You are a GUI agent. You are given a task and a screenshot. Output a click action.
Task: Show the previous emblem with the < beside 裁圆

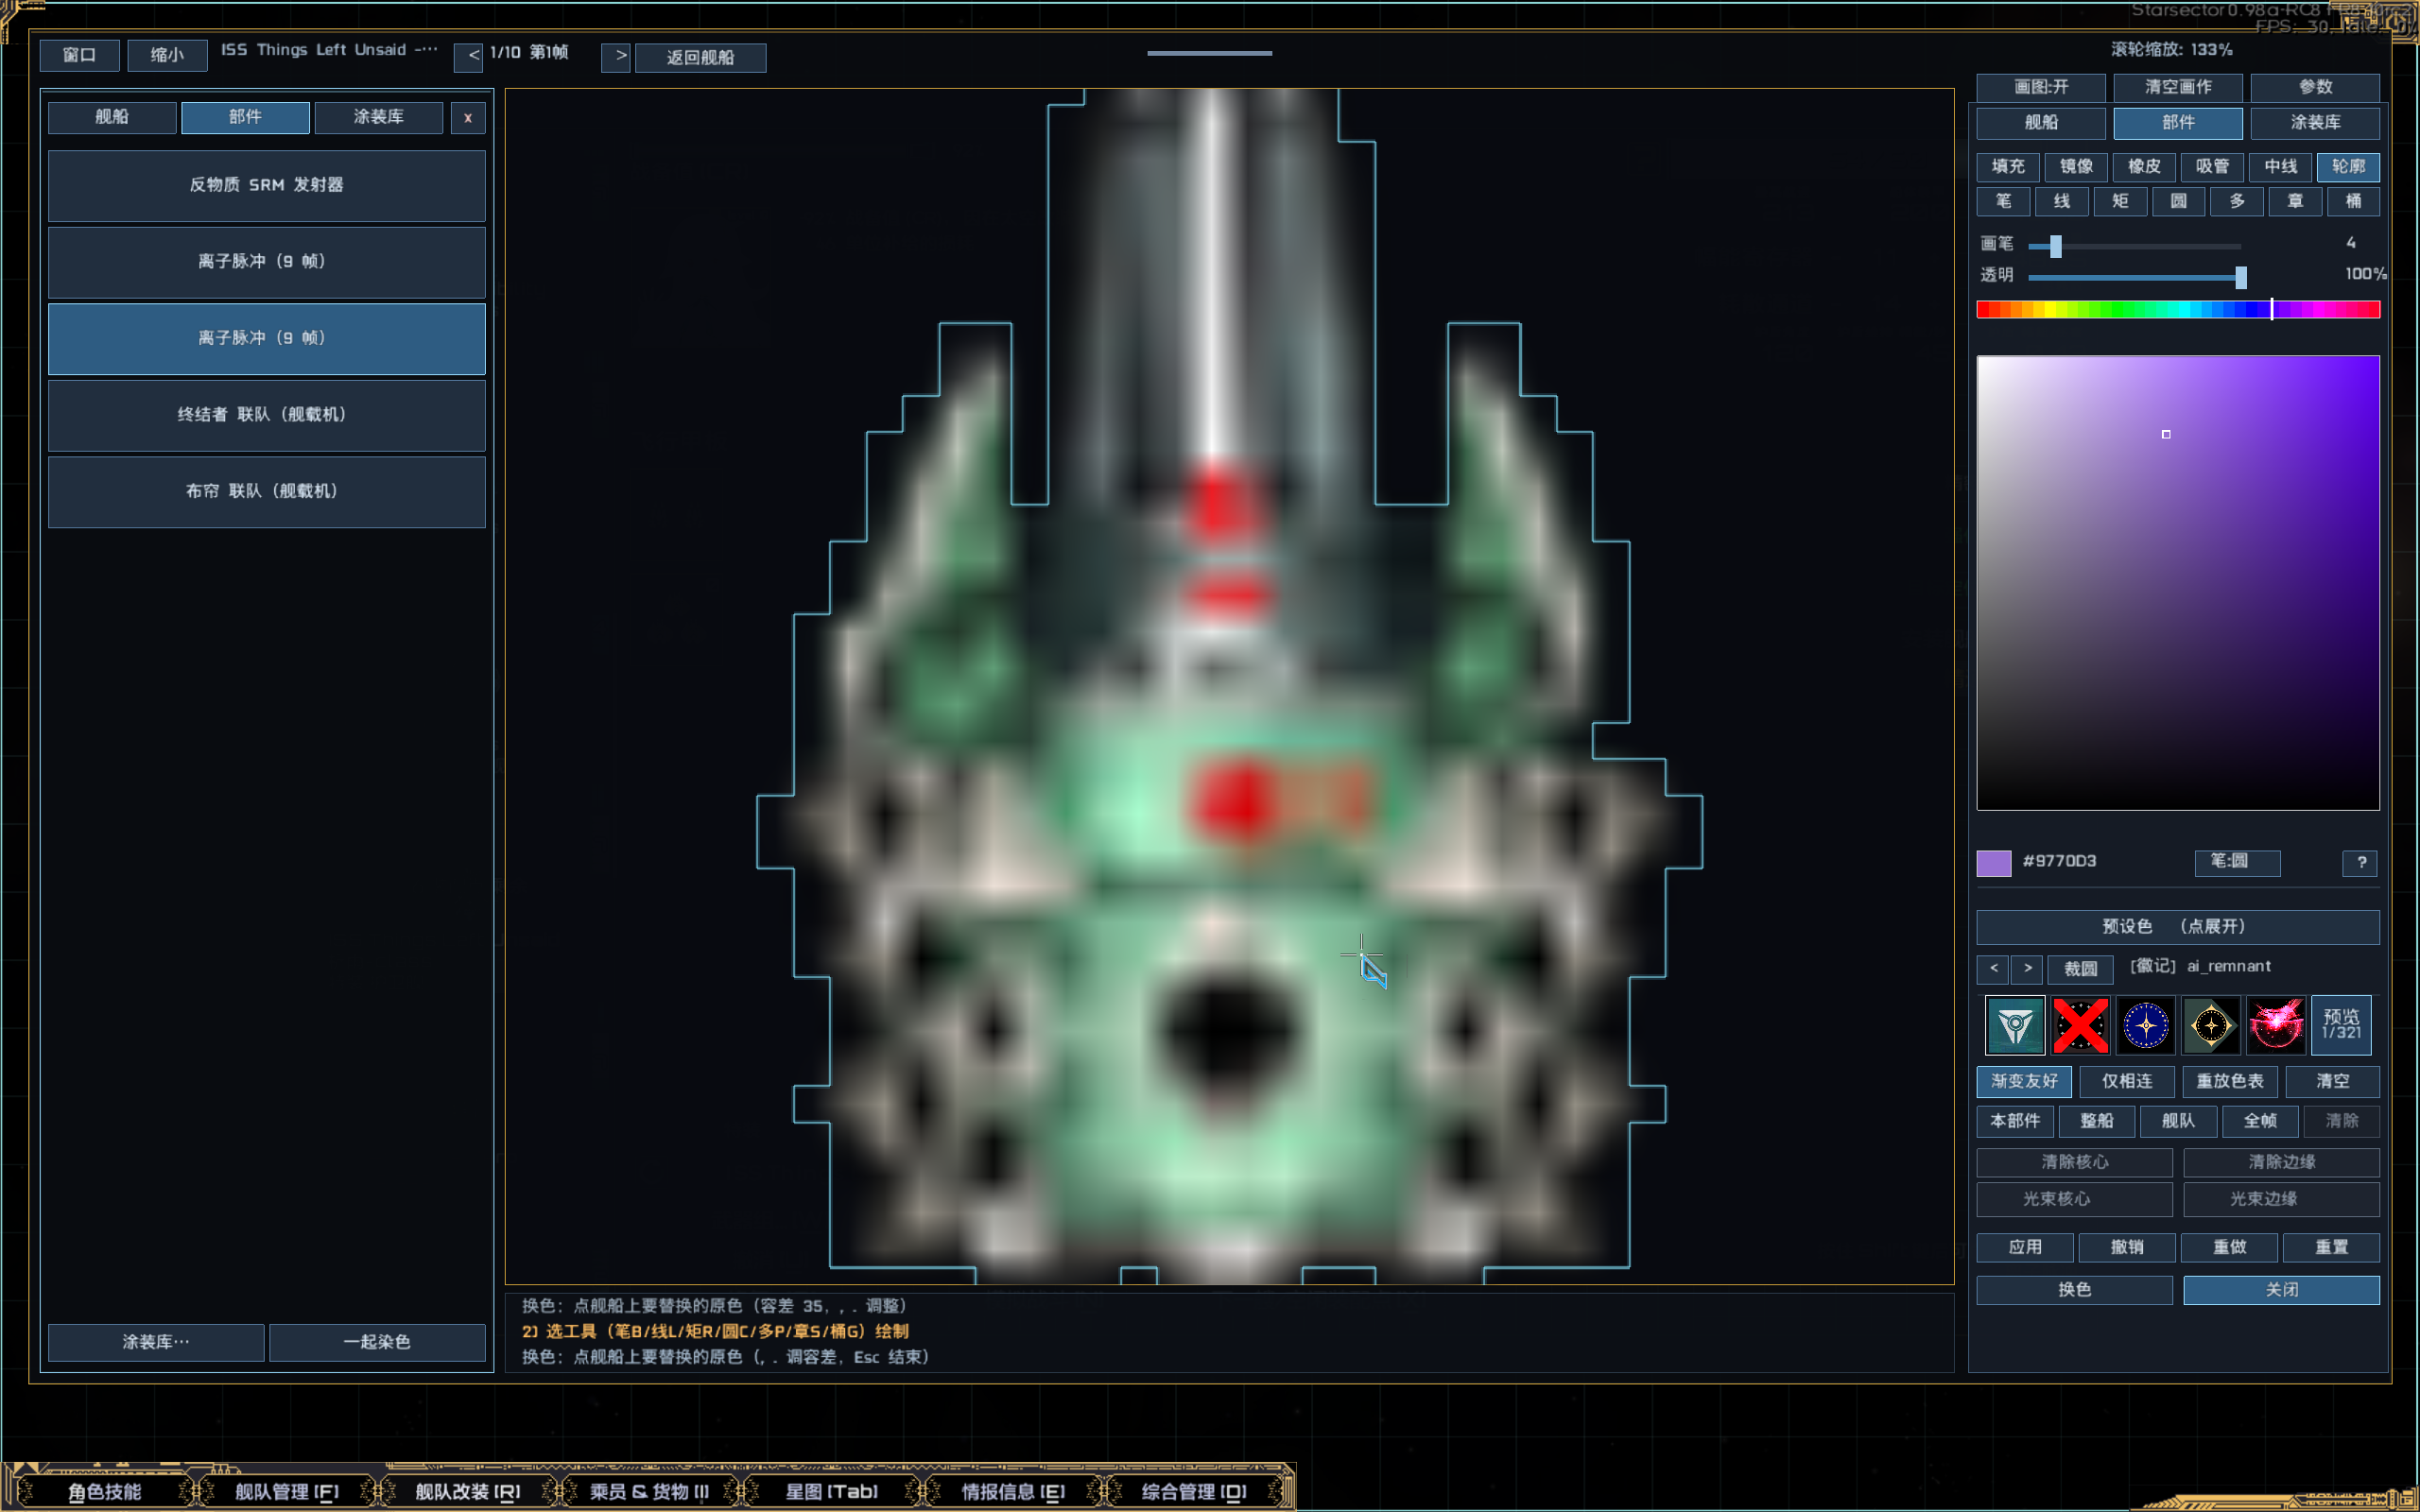click(x=1993, y=968)
